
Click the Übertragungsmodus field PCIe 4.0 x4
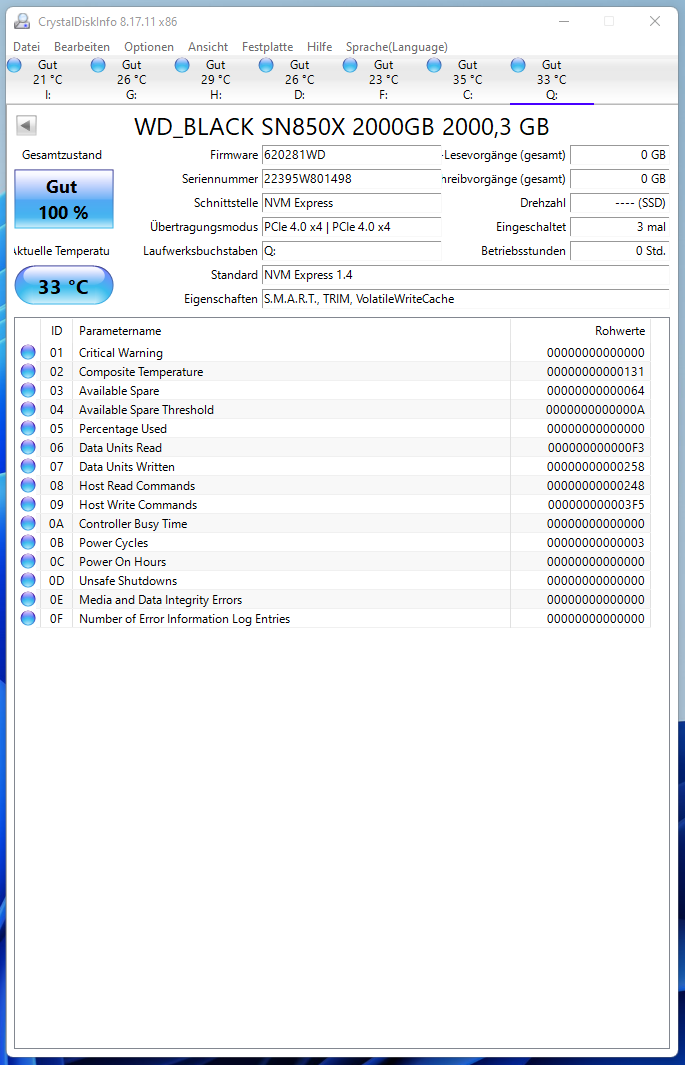click(351, 227)
